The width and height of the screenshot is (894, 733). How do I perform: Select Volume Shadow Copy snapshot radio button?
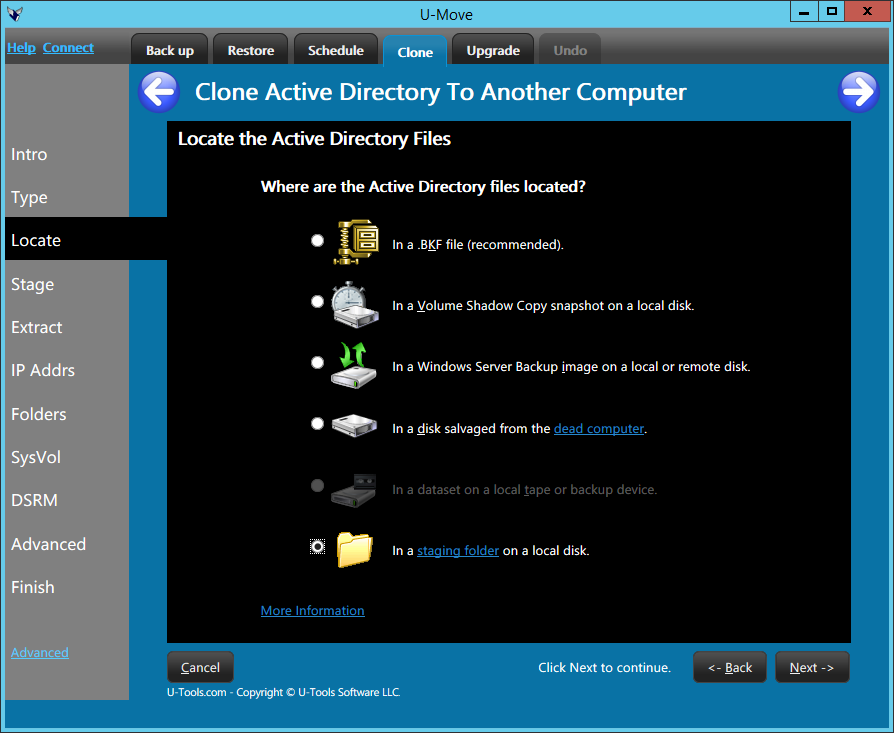click(318, 302)
